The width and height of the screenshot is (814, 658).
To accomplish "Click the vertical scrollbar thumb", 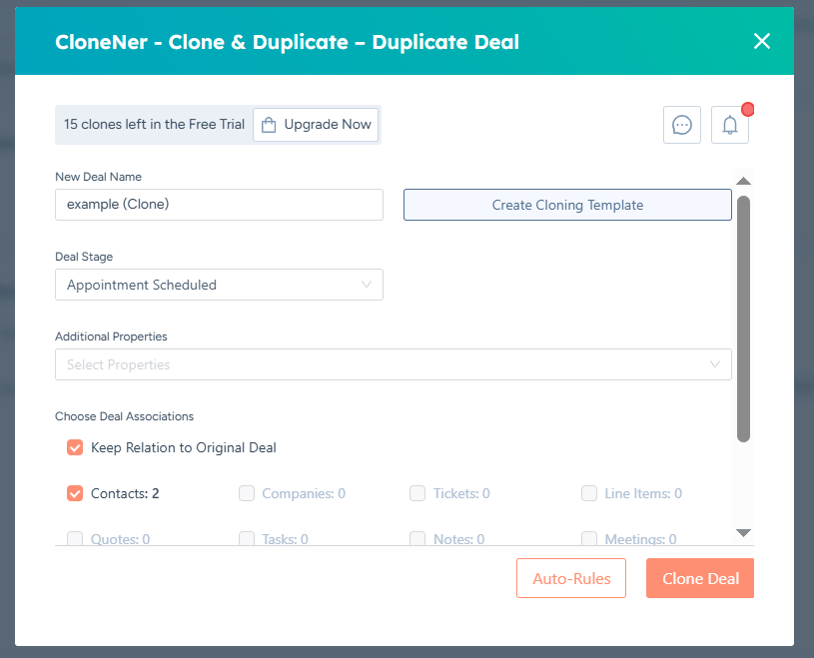I will (743, 319).
